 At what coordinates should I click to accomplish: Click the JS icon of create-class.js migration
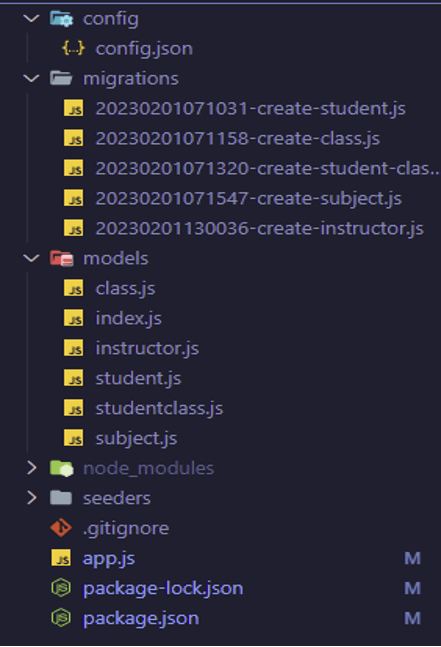point(73,138)
